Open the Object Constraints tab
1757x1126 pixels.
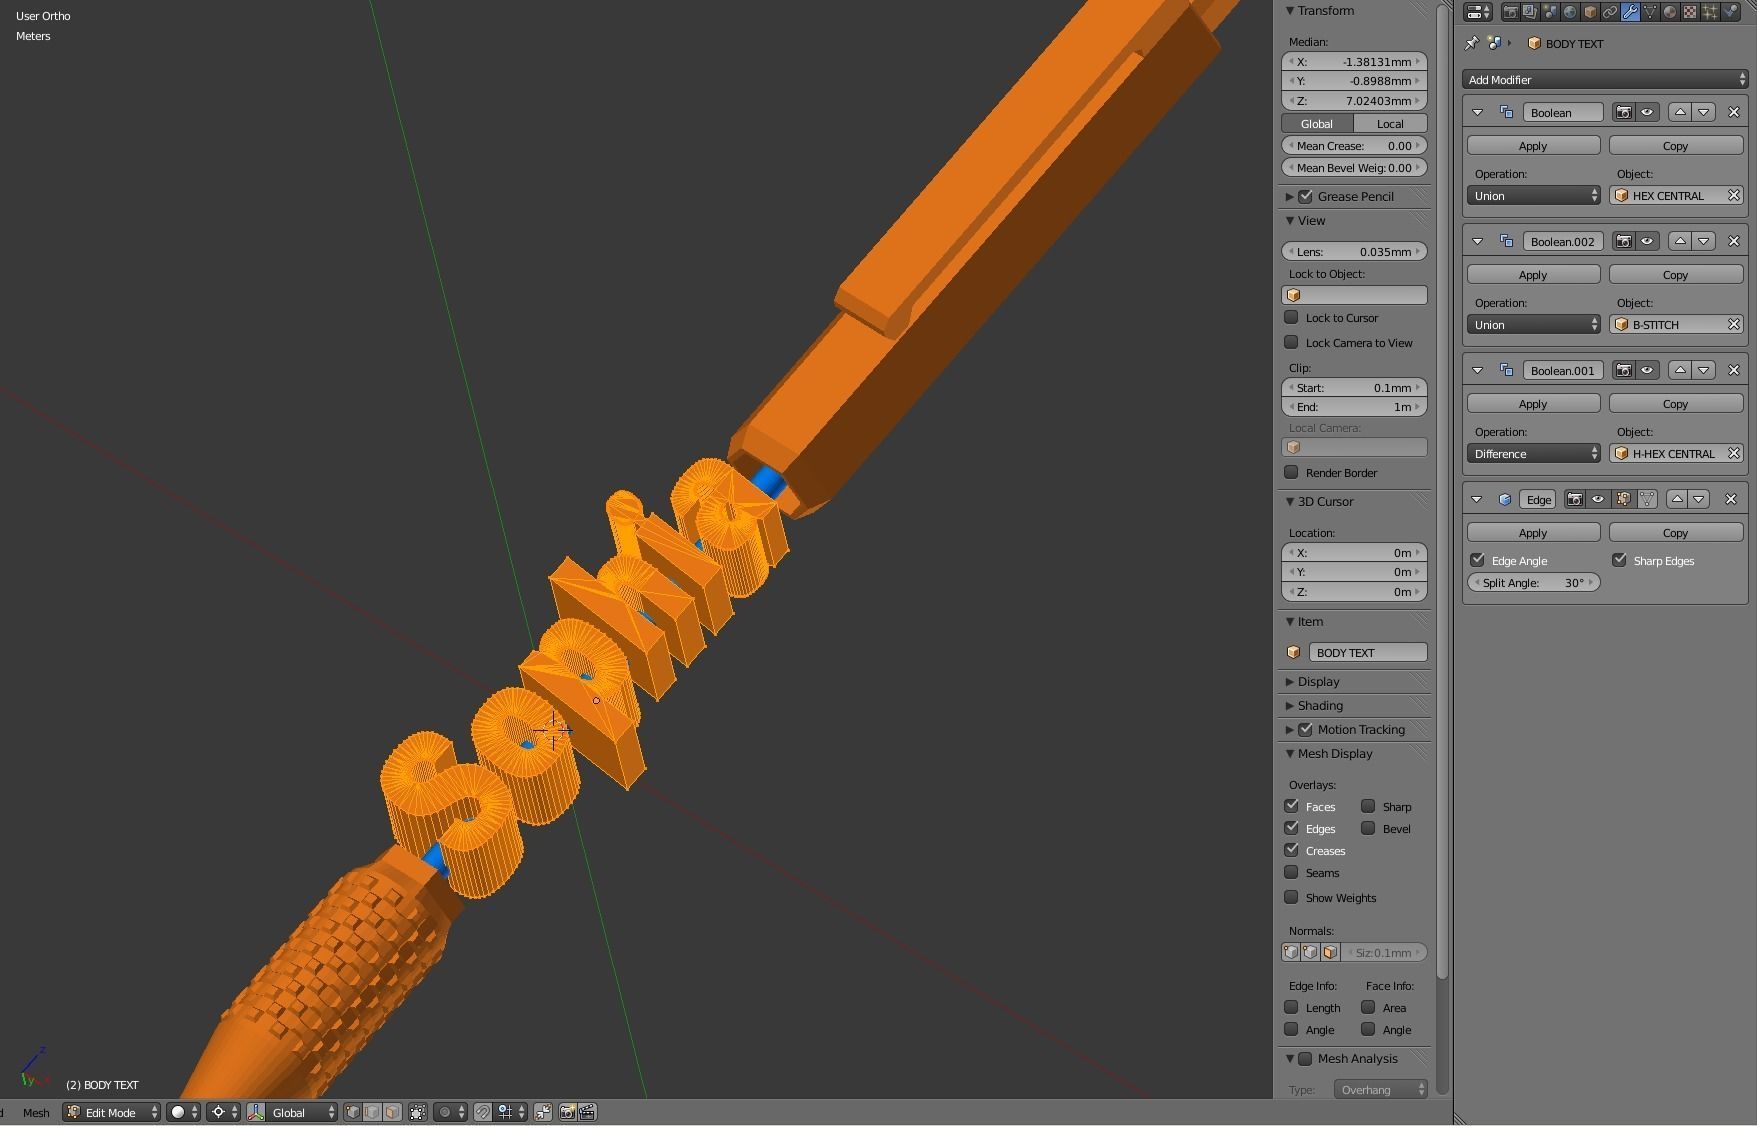point(1610,12)
